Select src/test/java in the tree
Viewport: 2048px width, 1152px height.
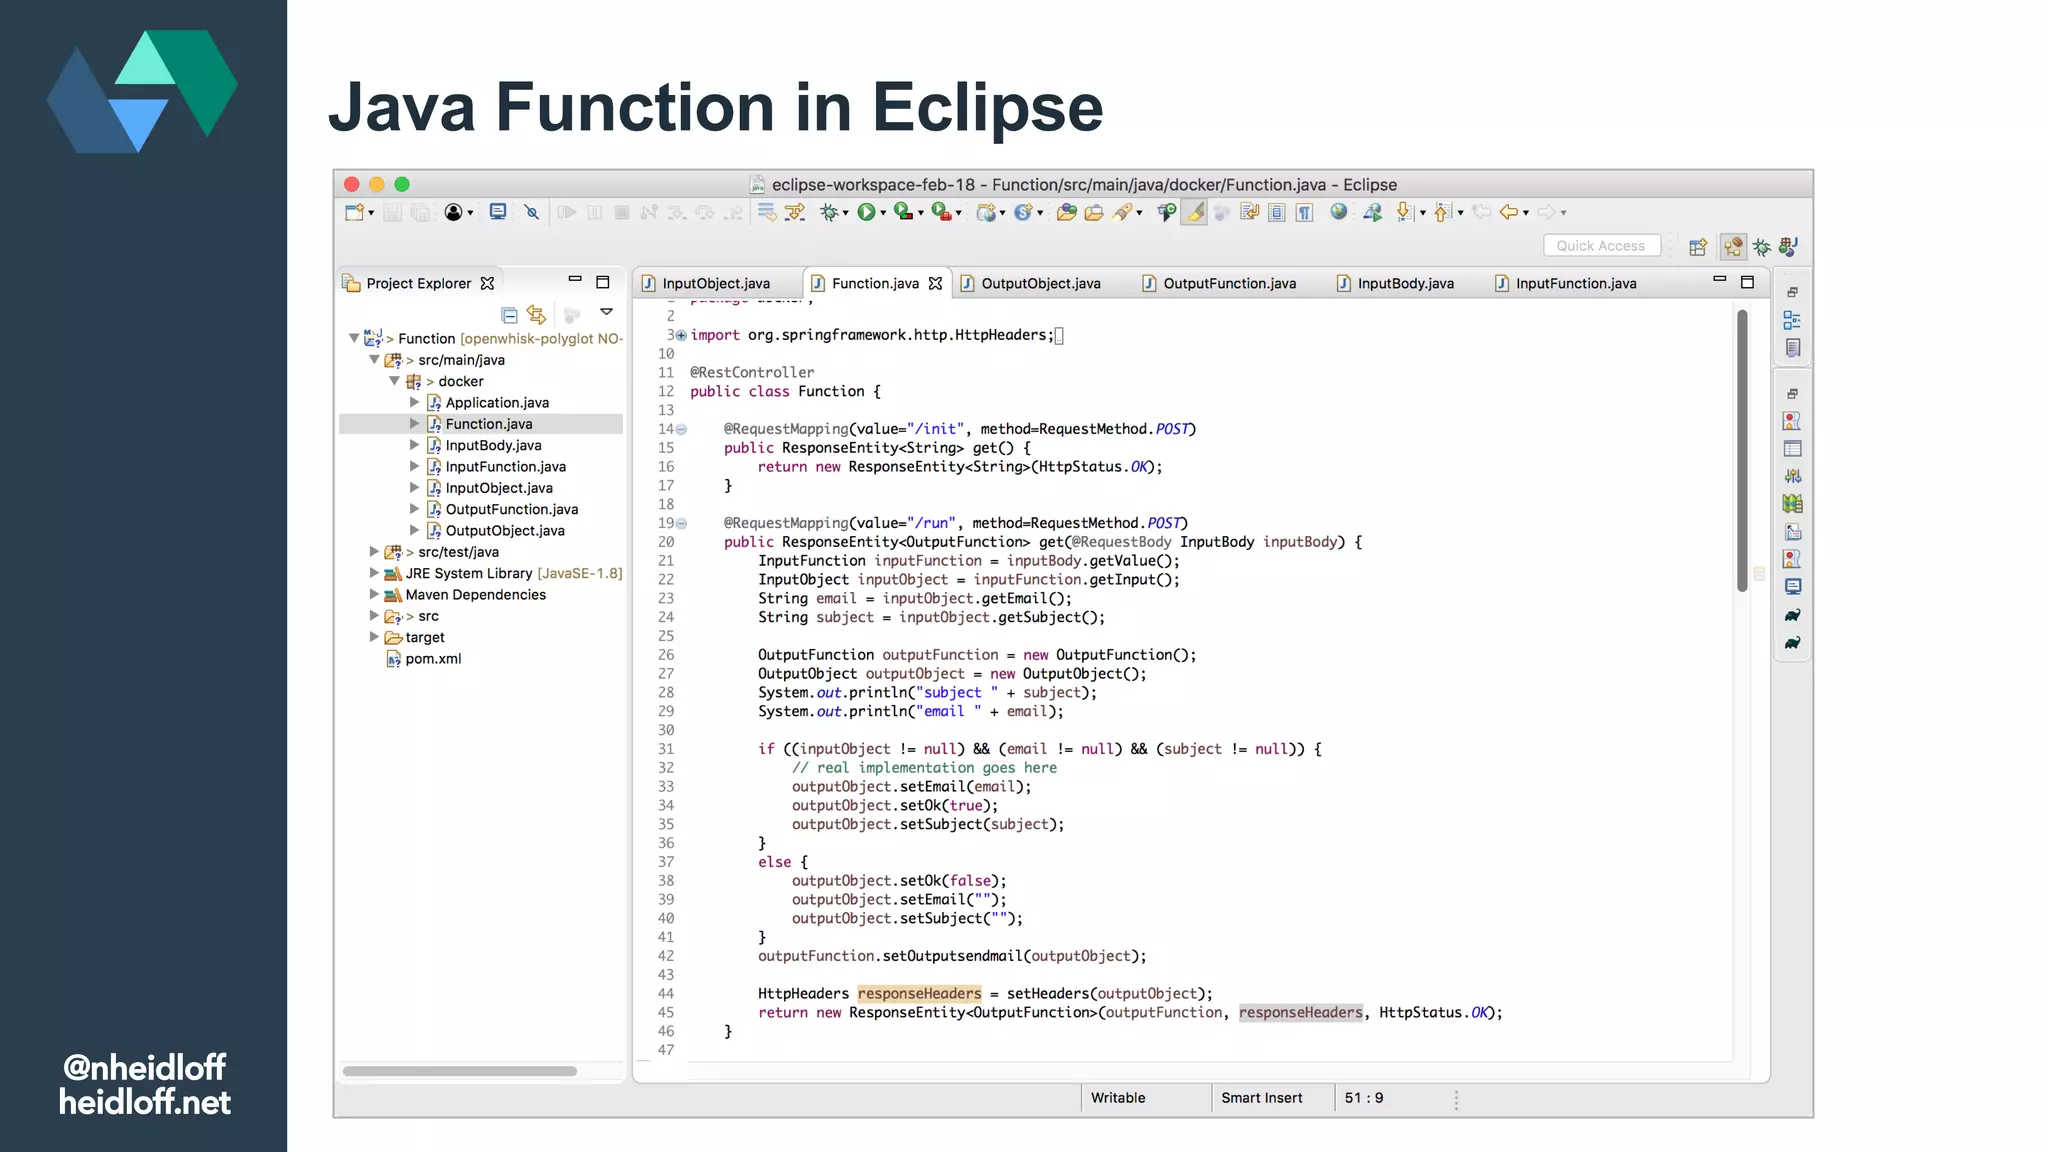(x=458, y=552)
